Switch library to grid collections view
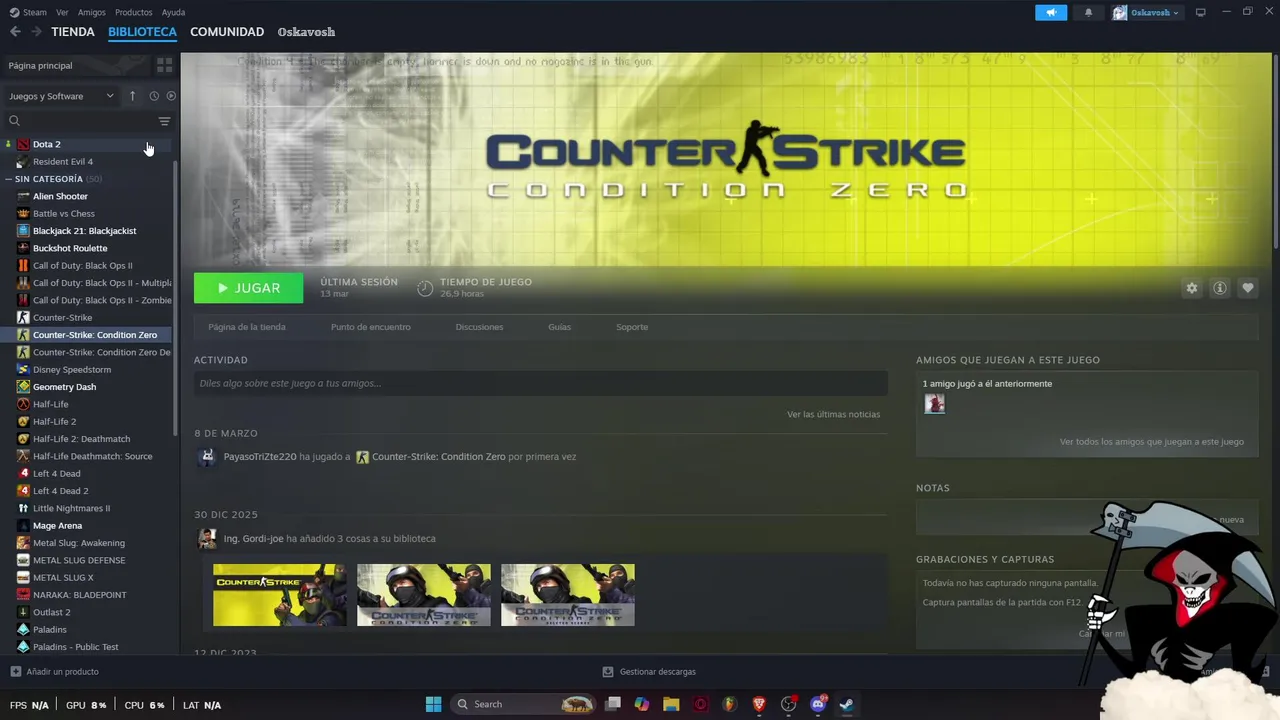Image resolution: width=1280 pixels, height=720 pixels. [164, 65]
